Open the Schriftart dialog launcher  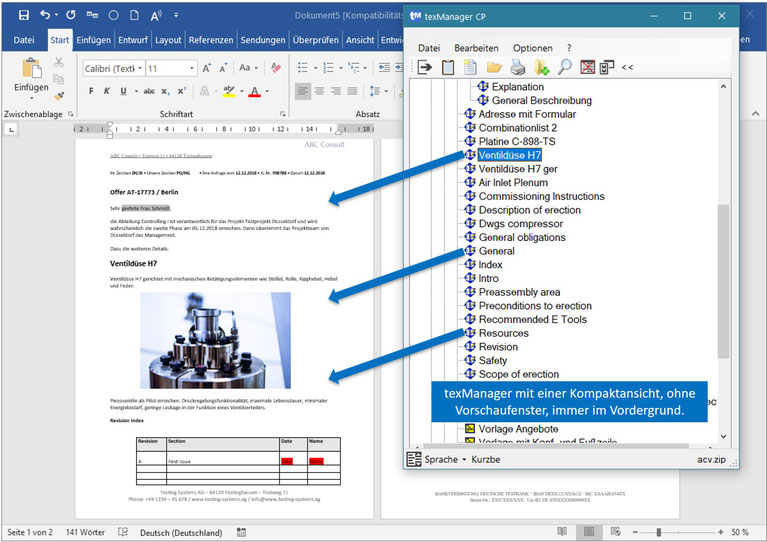(283, 114)
